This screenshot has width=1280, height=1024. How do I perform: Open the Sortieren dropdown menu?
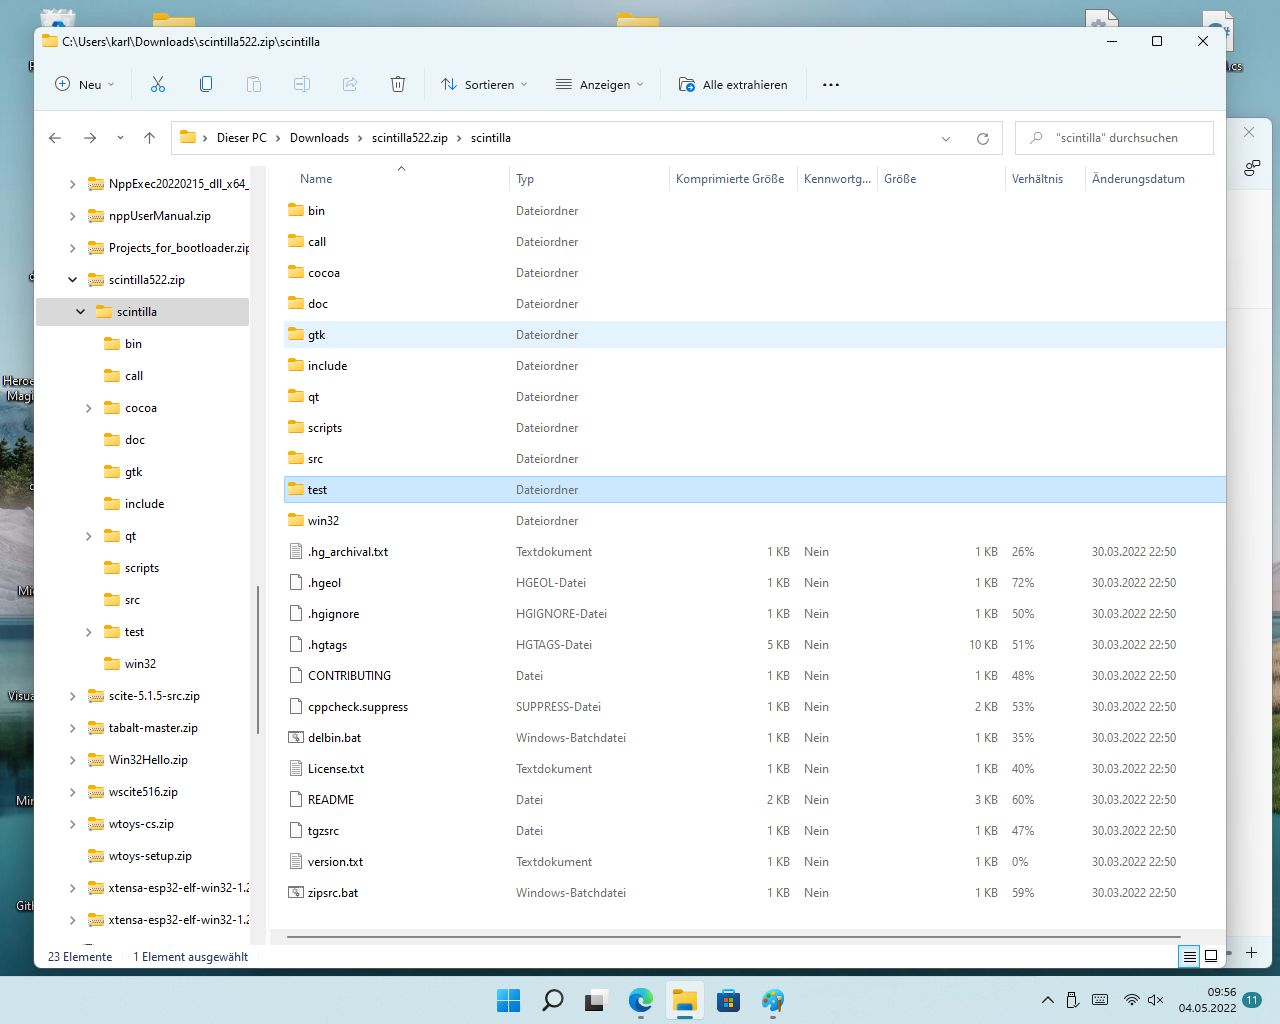tap(485, 85)
